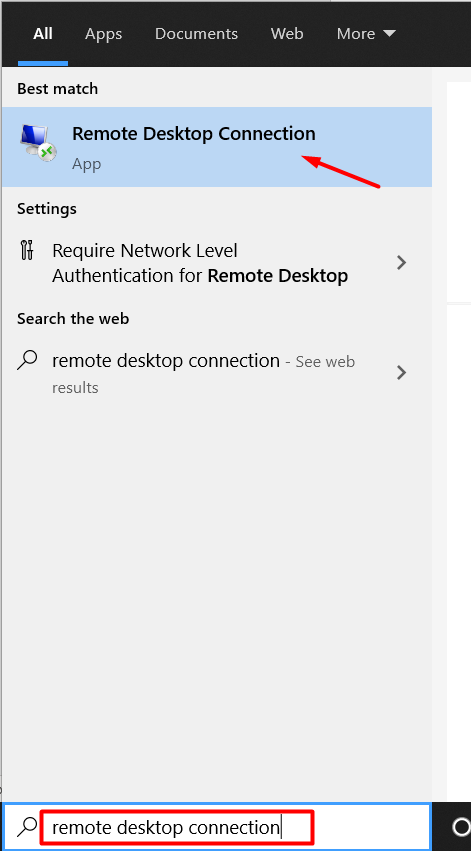
Task: Launch Remote Desktop Connection from its title text
Action: click(x=194, y=134)
